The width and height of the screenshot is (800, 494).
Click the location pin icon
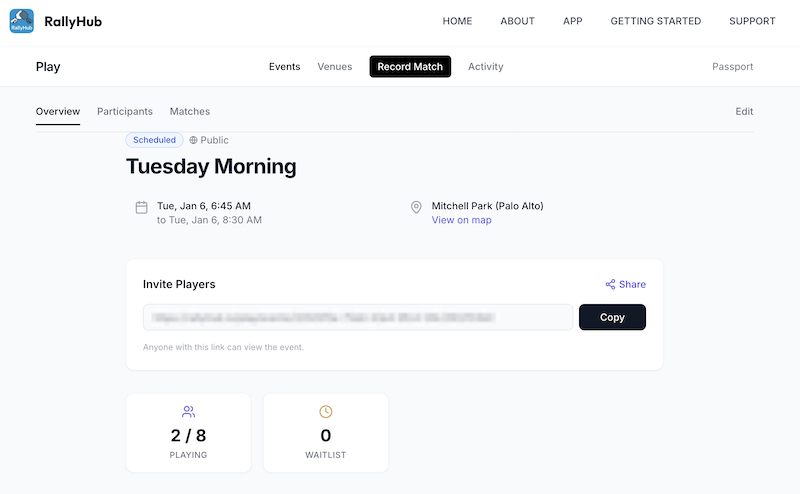point(416,207)
